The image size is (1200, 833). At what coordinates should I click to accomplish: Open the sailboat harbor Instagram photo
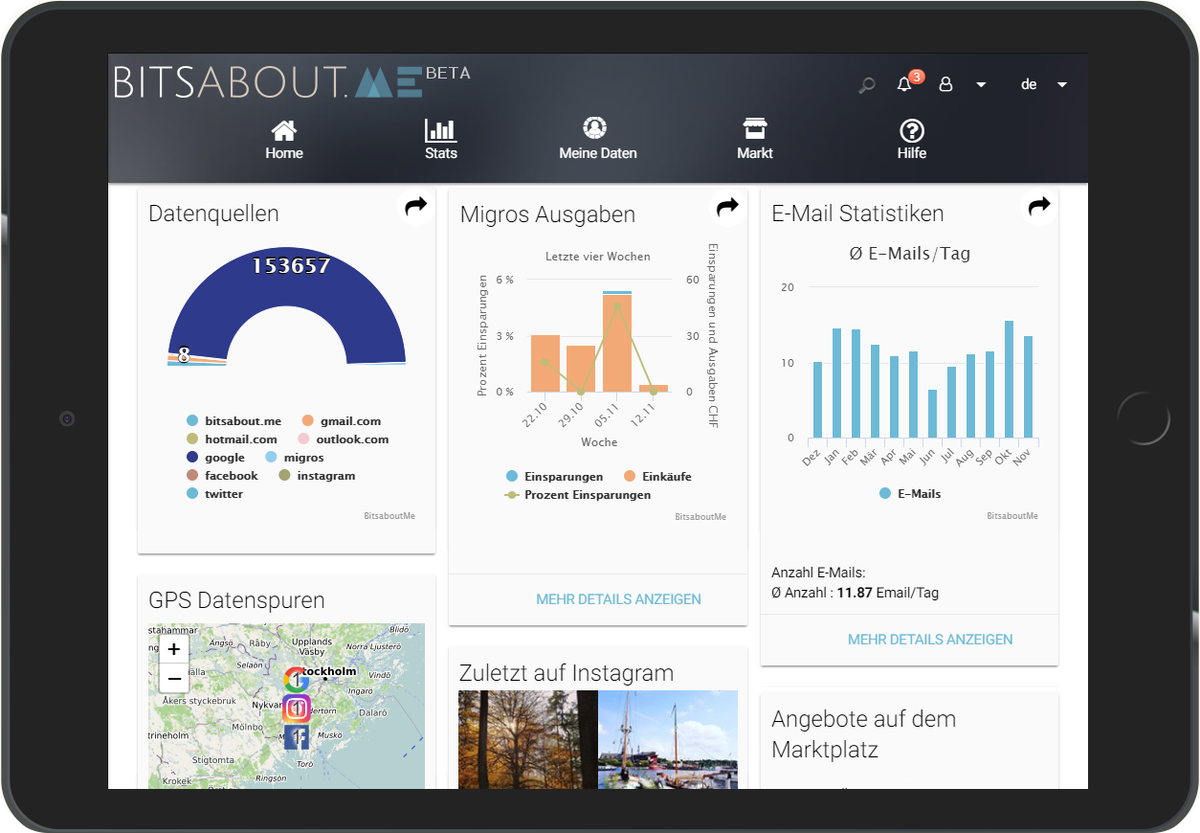point(668,740)
